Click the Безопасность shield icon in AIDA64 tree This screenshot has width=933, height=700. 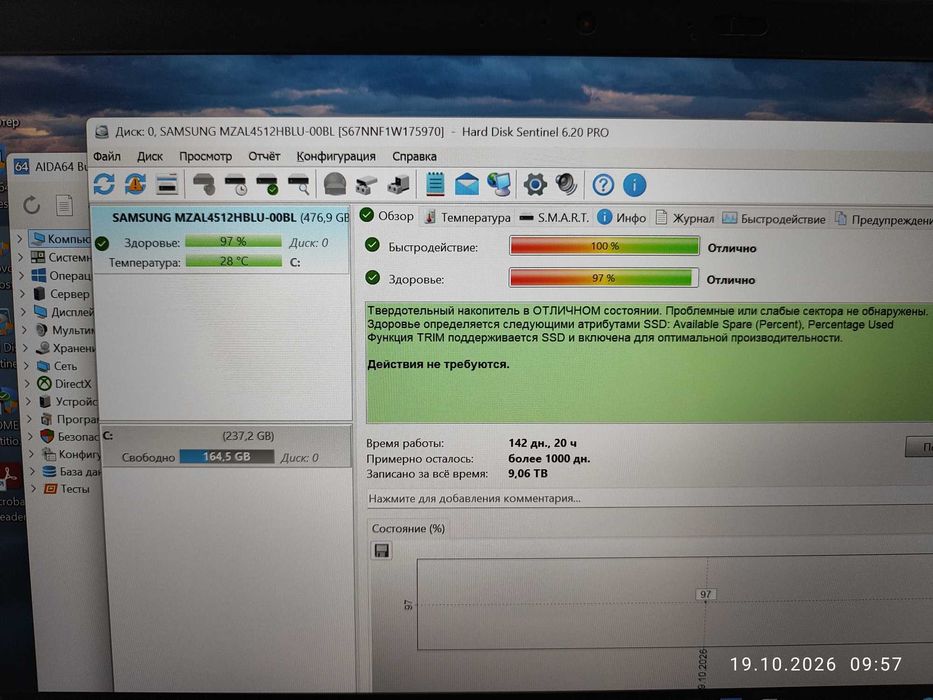[x=47, y=436]
